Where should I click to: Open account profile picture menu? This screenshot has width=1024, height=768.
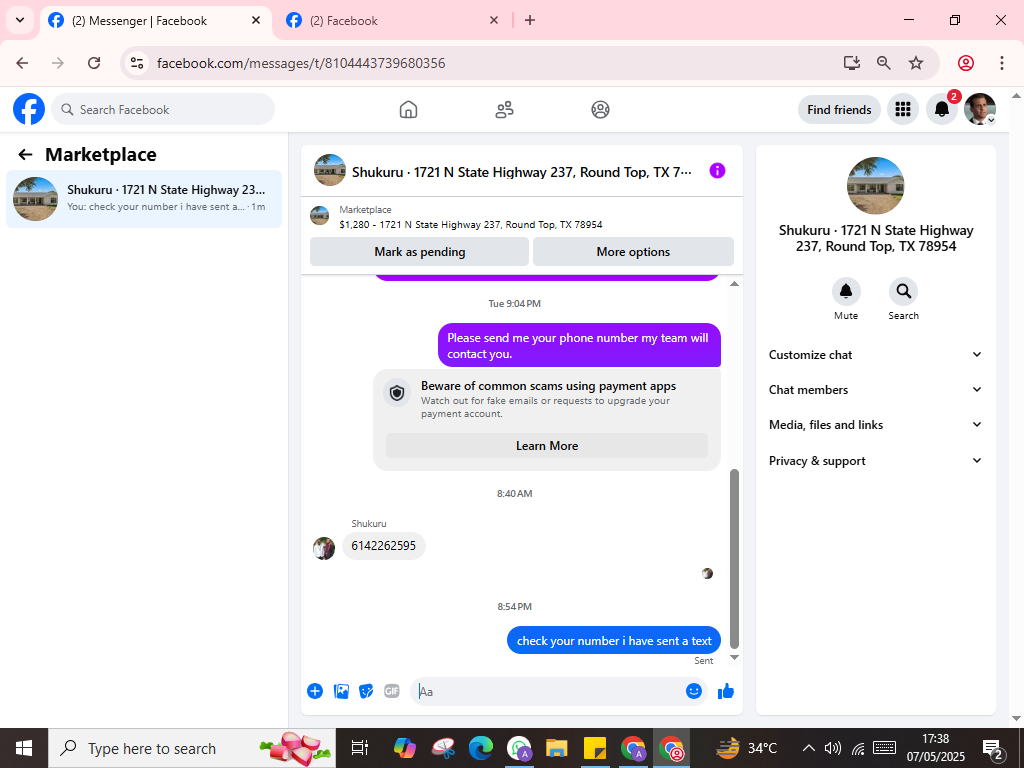[980, 109]
